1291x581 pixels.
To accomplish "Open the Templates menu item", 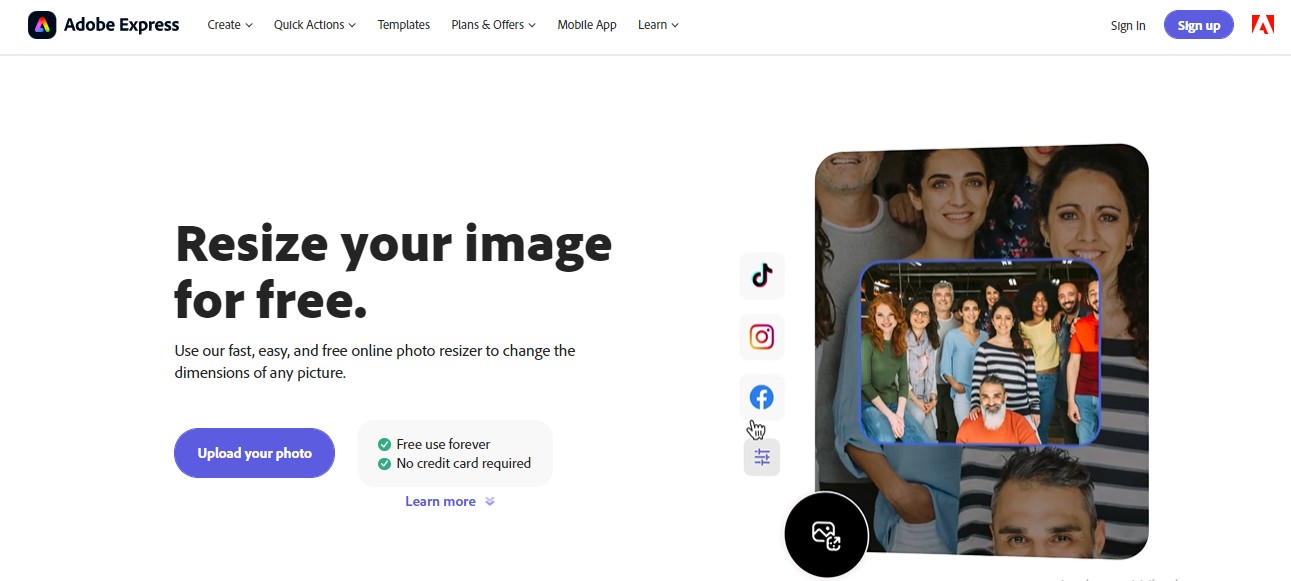I will click(403, 24).
